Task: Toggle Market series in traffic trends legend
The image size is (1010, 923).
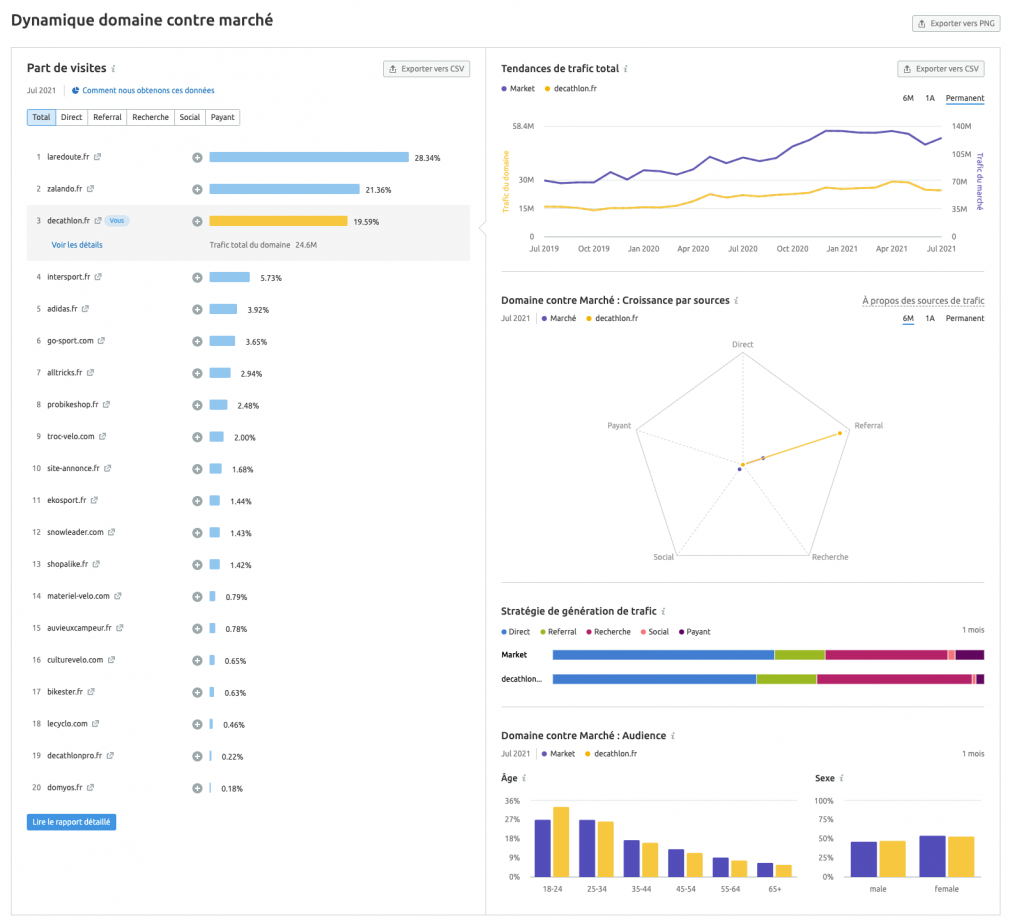Action: click(x=518, y=89)
